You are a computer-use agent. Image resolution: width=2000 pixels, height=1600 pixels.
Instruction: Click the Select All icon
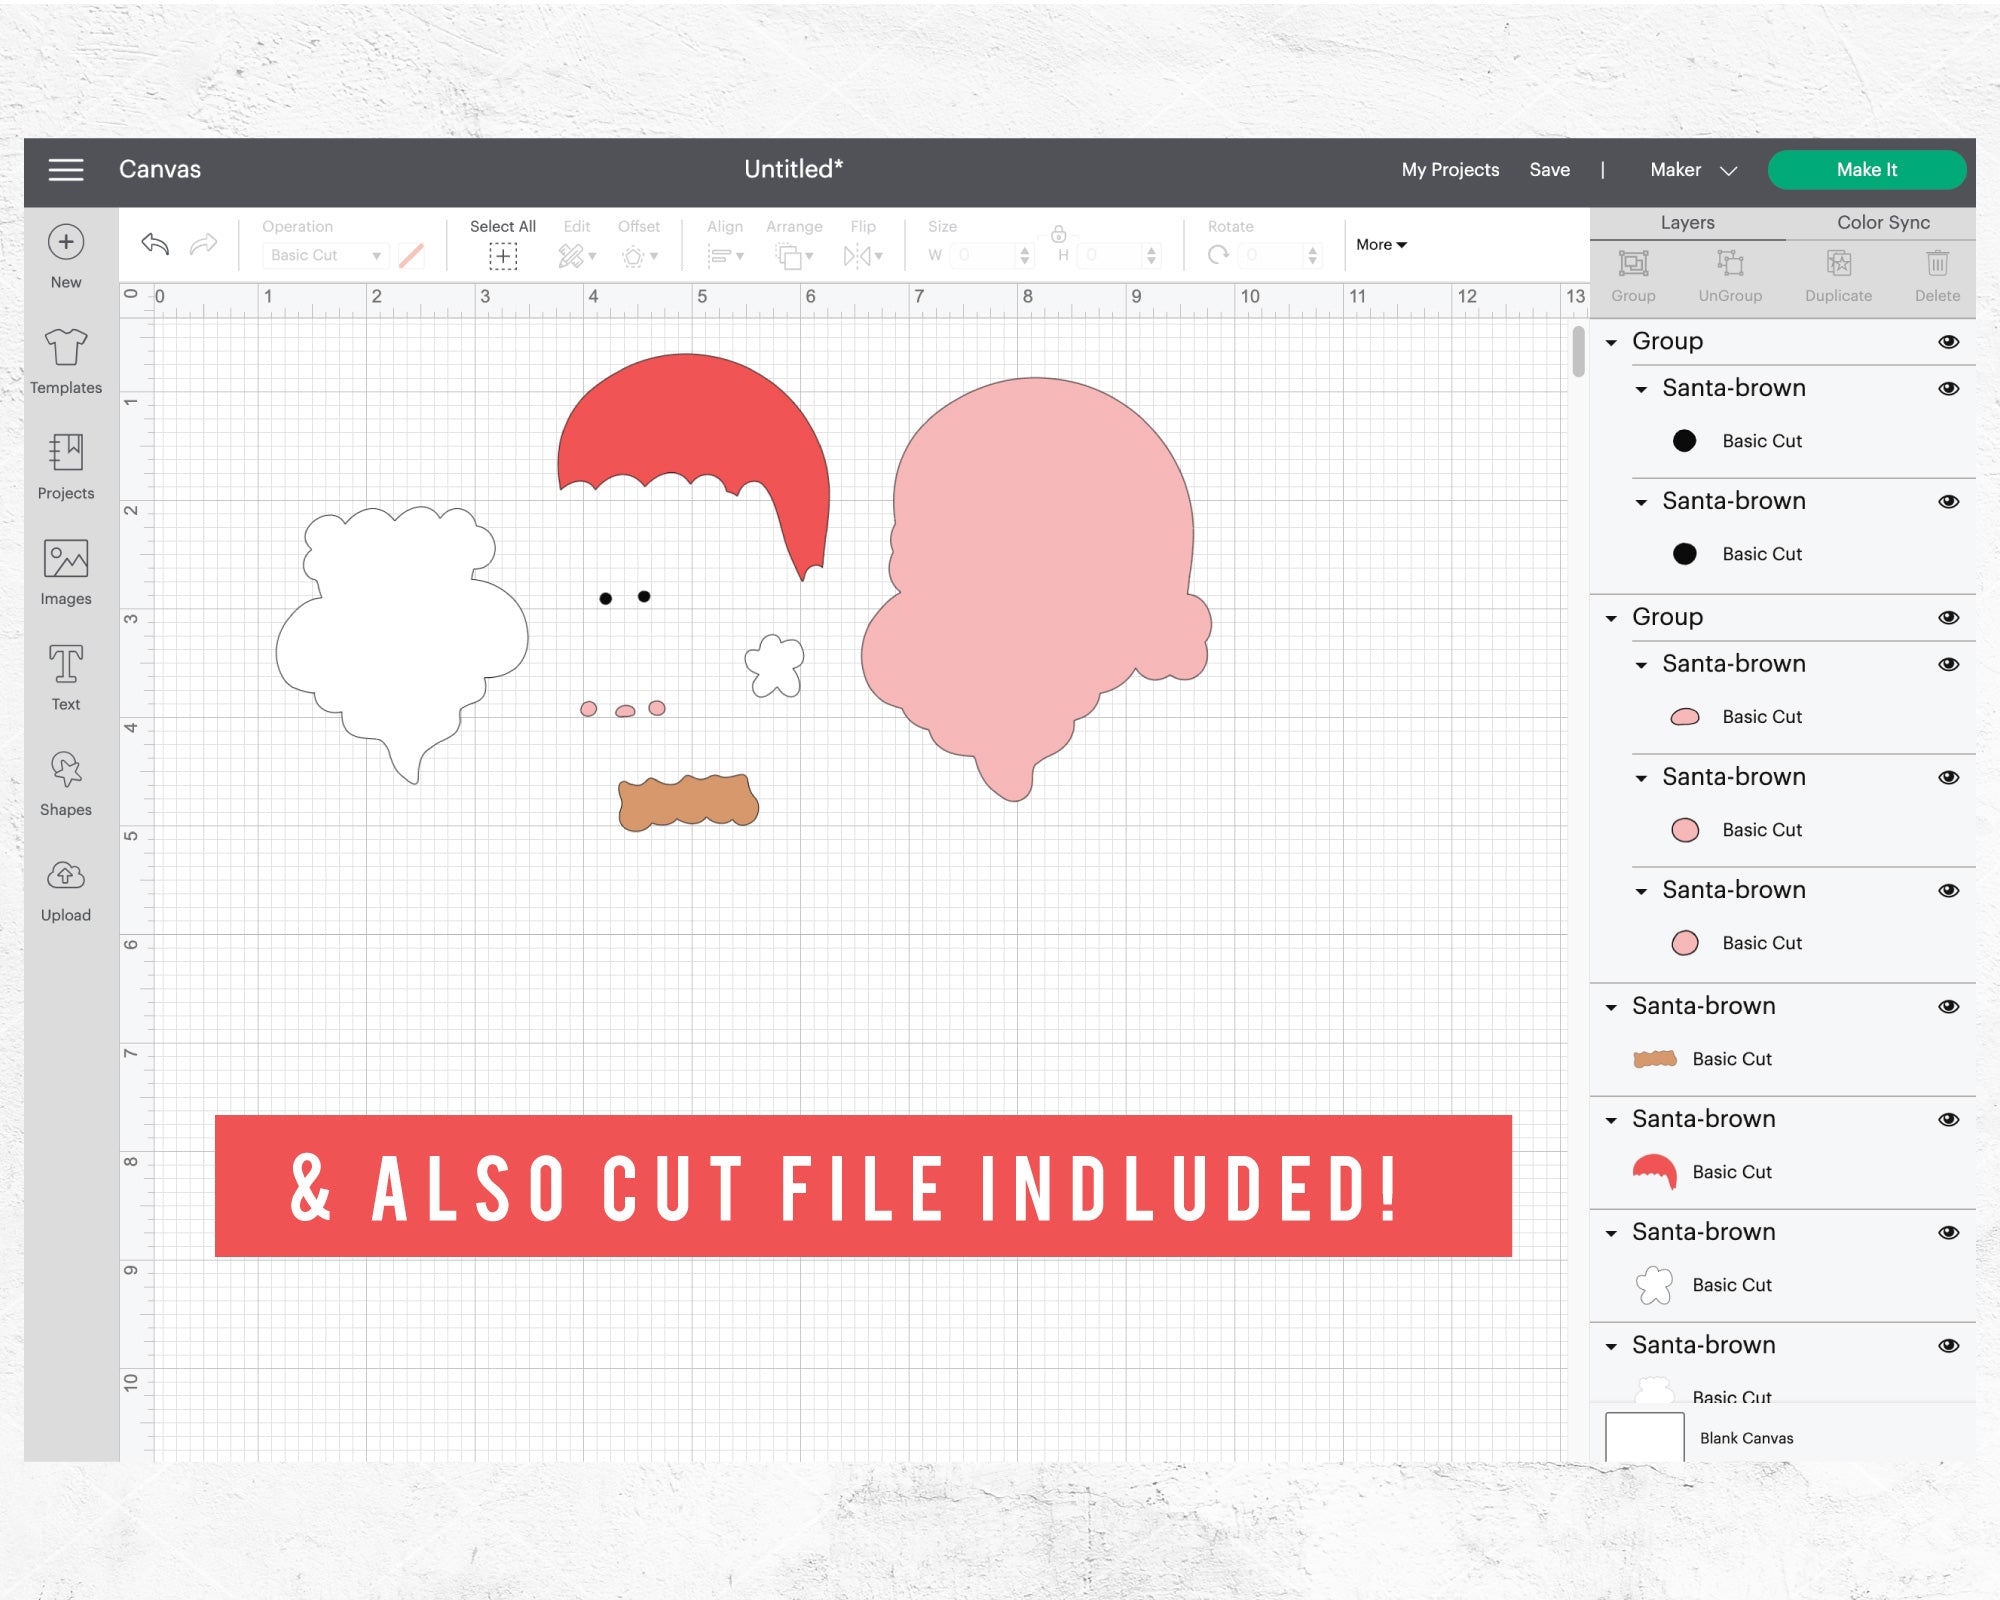point(503,256)
